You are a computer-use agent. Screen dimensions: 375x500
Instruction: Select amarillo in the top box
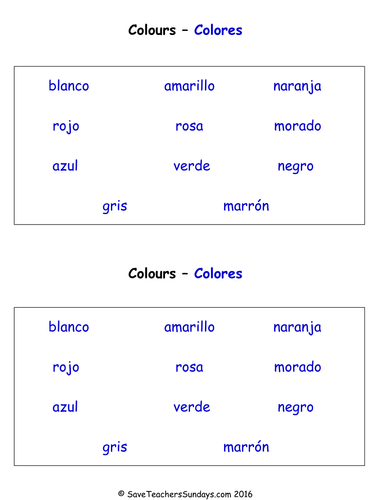click(189, 86)
